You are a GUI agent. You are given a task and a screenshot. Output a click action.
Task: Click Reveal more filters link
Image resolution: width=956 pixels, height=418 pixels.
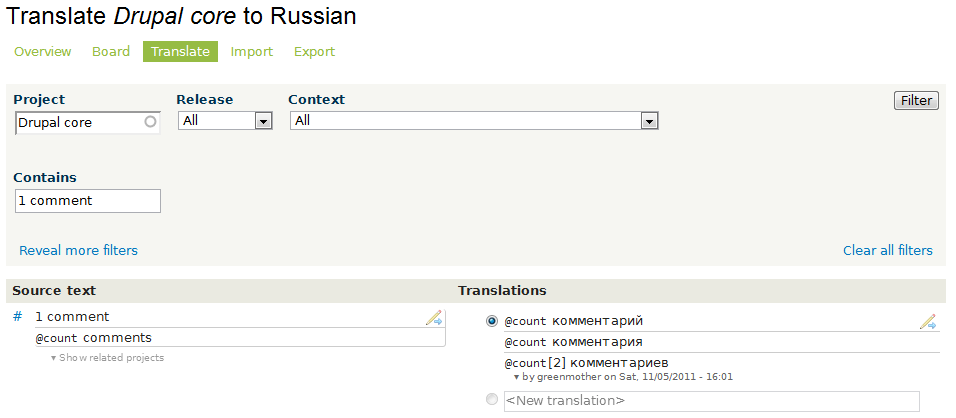[79, 251]
